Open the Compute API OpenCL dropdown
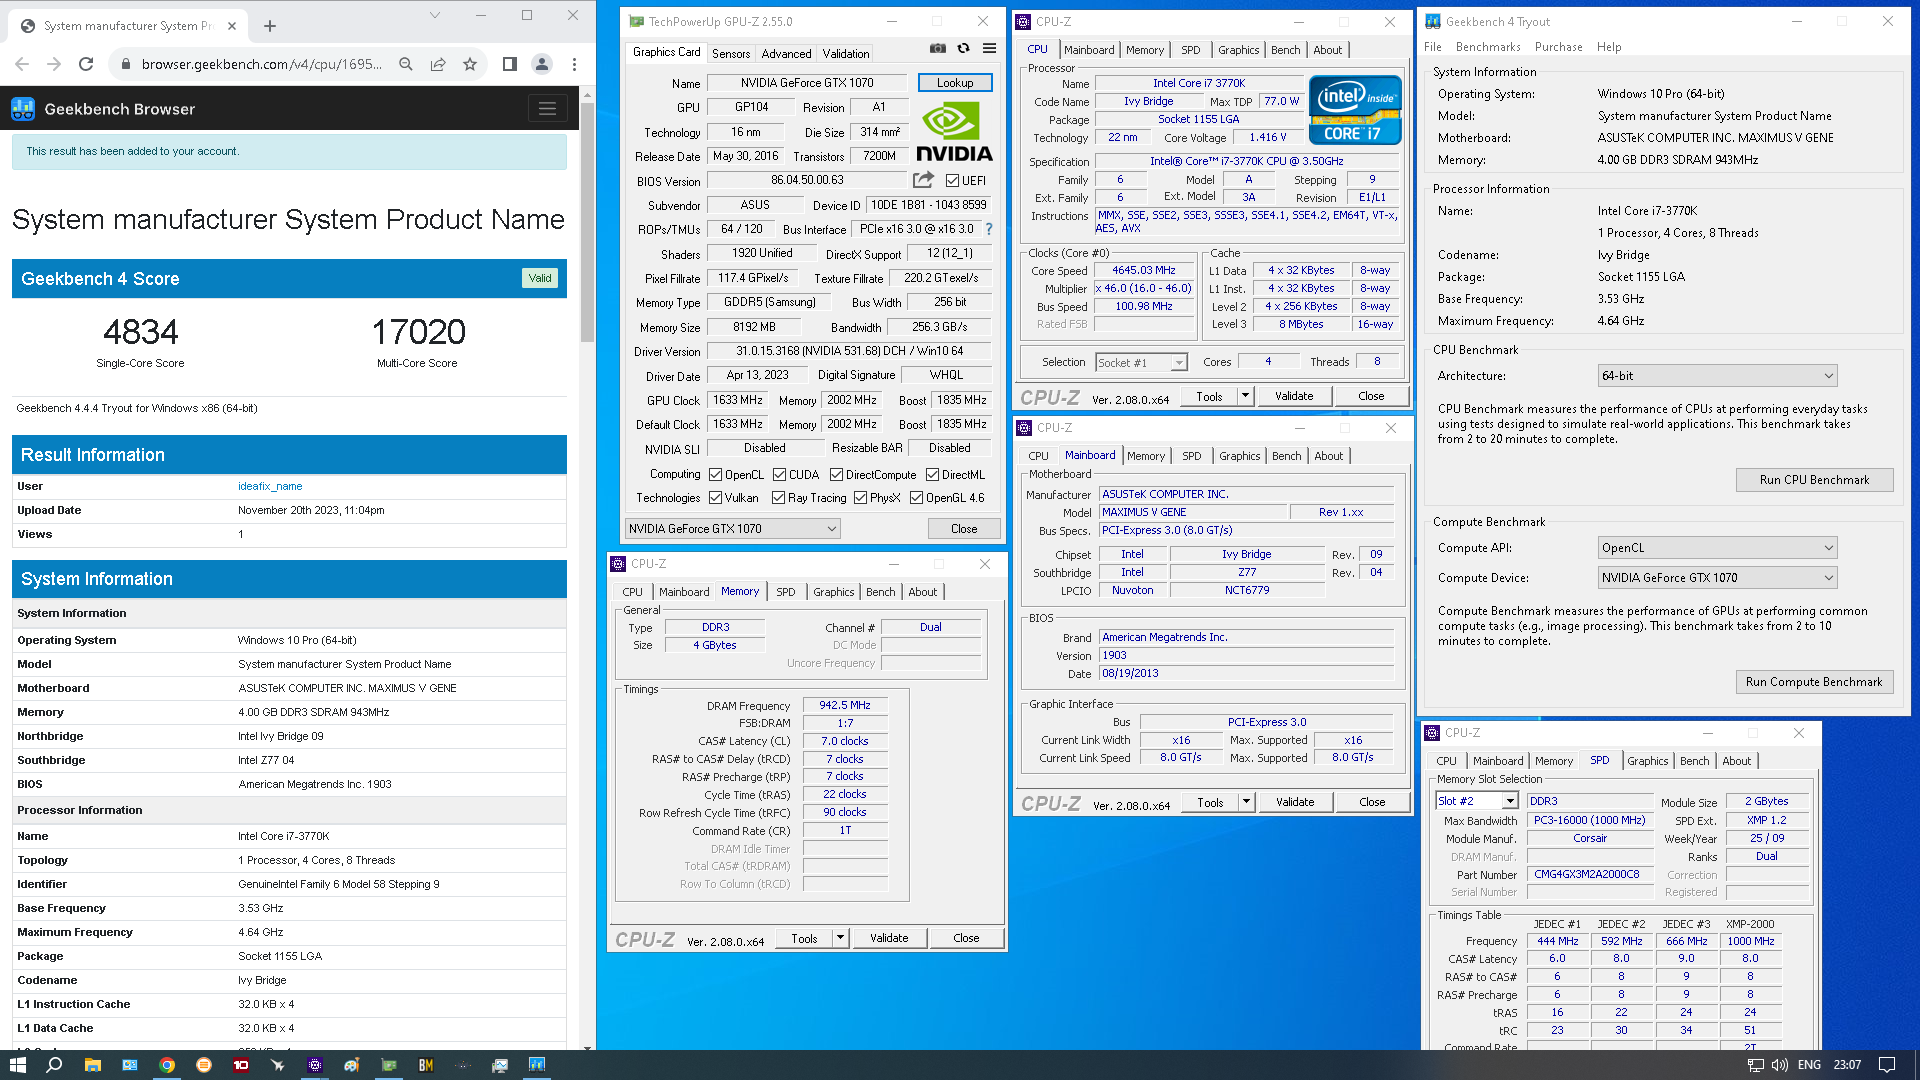The width and height of the screenshot is (1920, 1080). tap(1718, 548)
